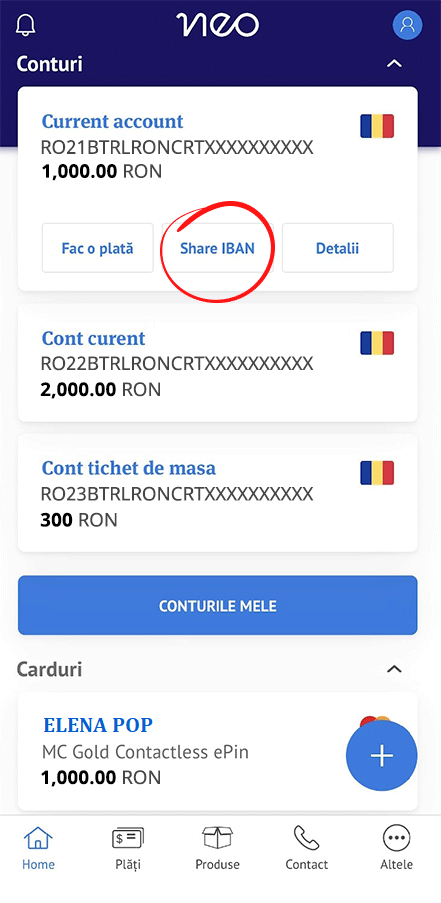Tap the Neo logo in header
The image size is (441, 903).
pos(218,25)
